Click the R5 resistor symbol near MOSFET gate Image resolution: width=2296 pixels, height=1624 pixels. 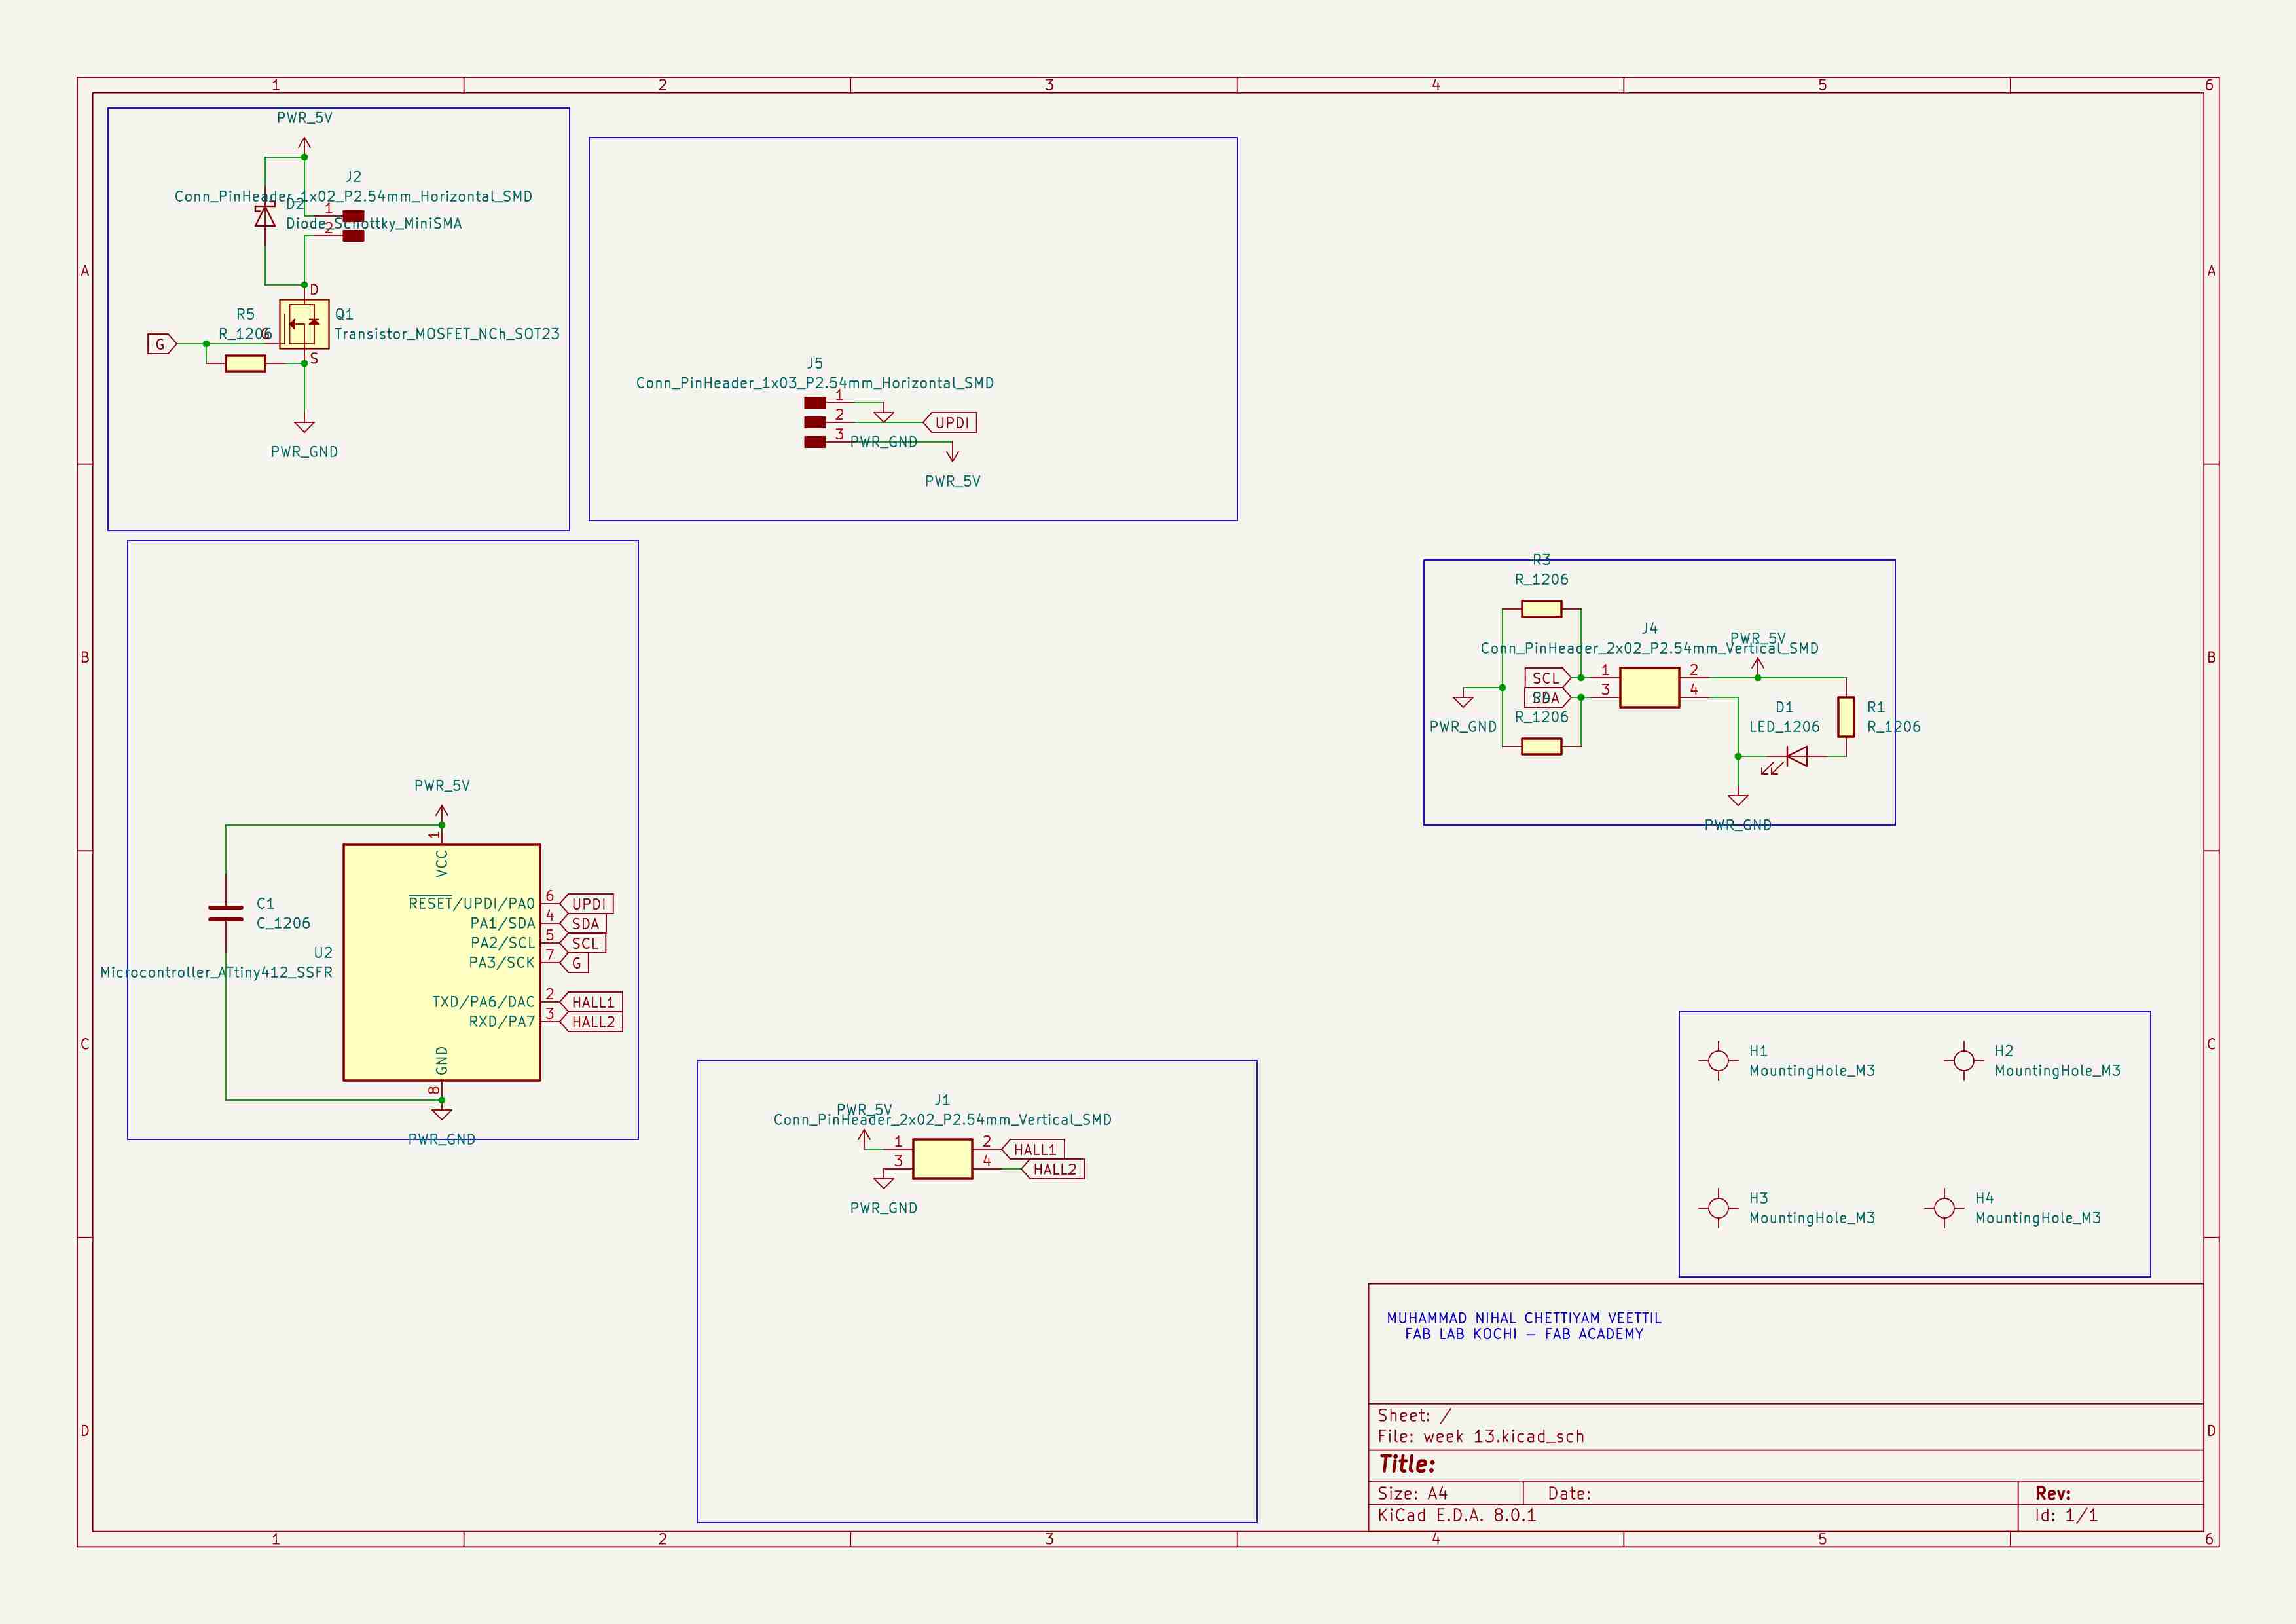pos(245,363)
